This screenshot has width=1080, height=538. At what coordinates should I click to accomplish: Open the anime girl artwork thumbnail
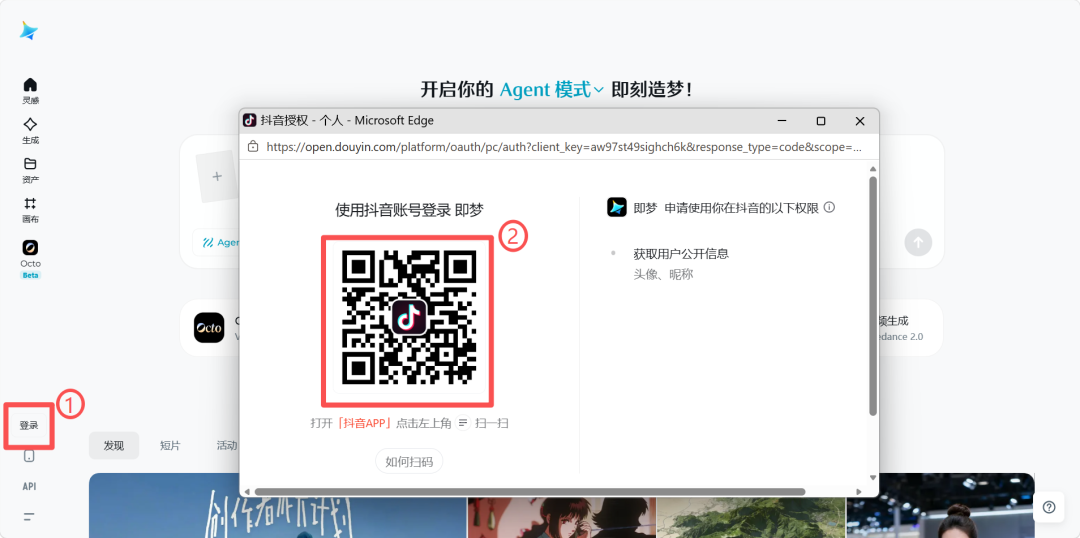(561, 517)
